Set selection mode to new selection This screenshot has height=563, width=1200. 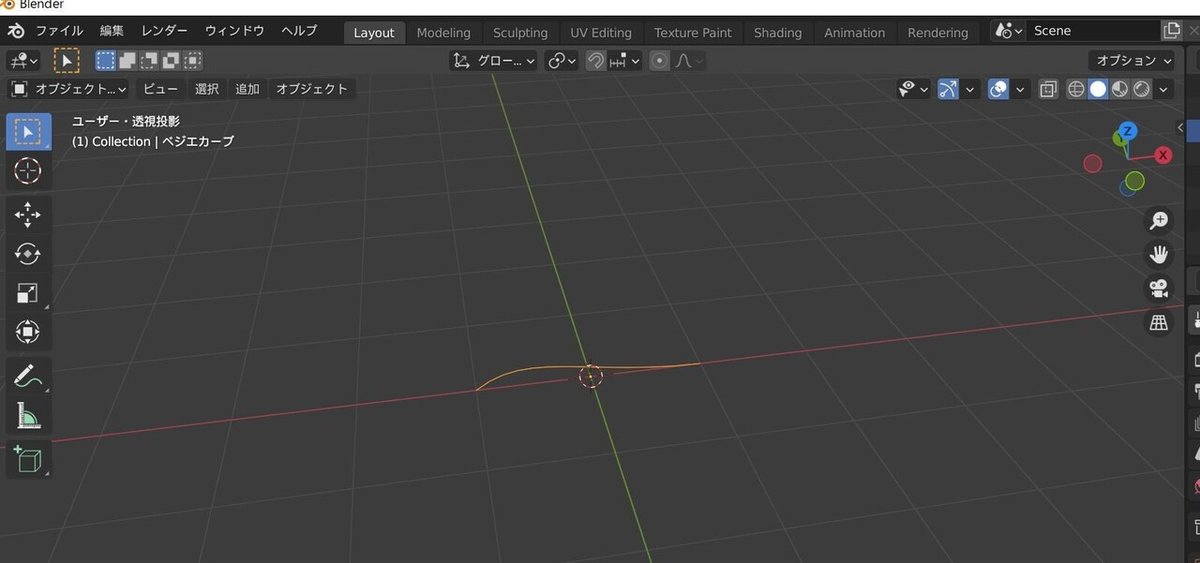pos(105,61)
